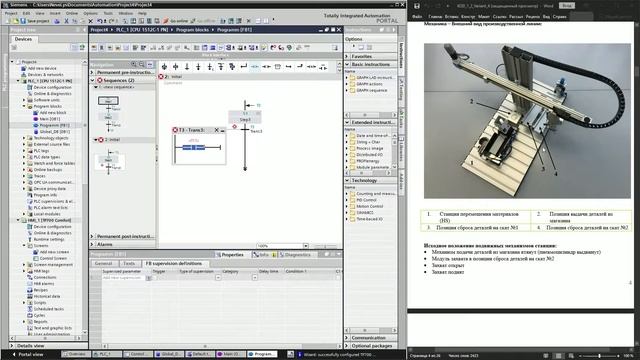The width and height of the screenshot is (640, 360).
Task: Click the Step3 block in the sequence
Action: coord(245,117)
